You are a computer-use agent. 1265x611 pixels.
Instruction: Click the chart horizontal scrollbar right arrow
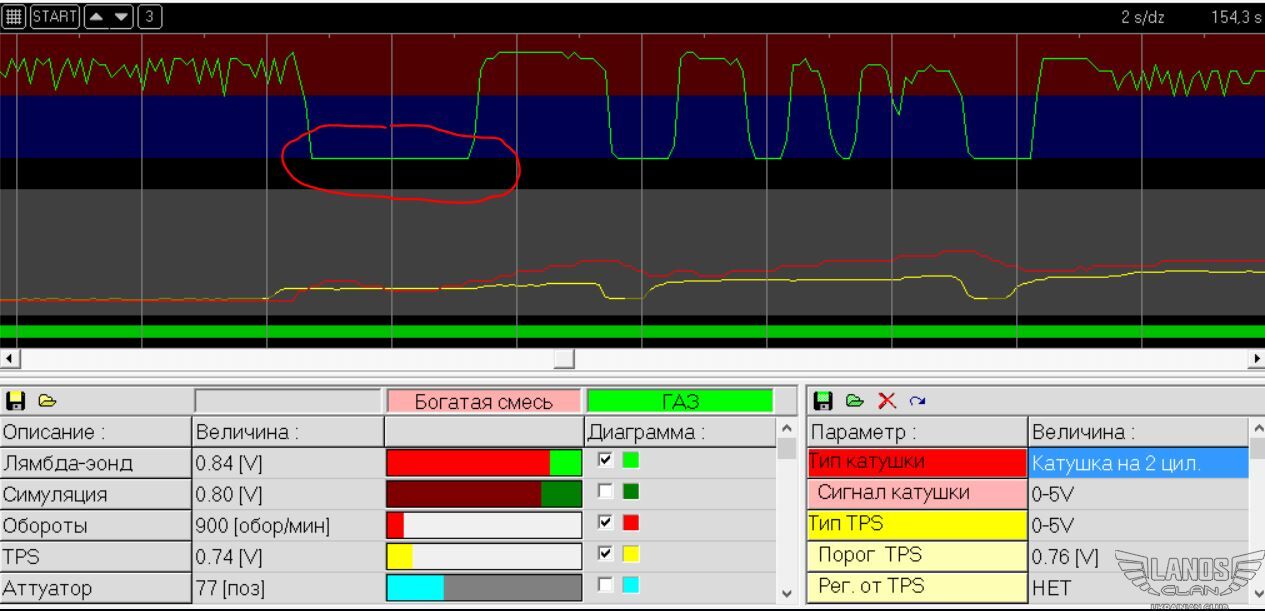1256,358
